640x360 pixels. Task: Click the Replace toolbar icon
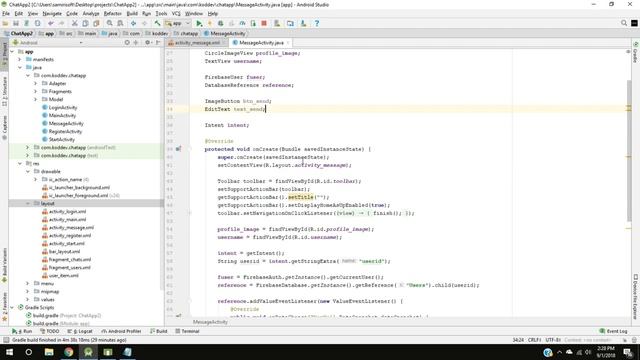[x=120, y=23]
